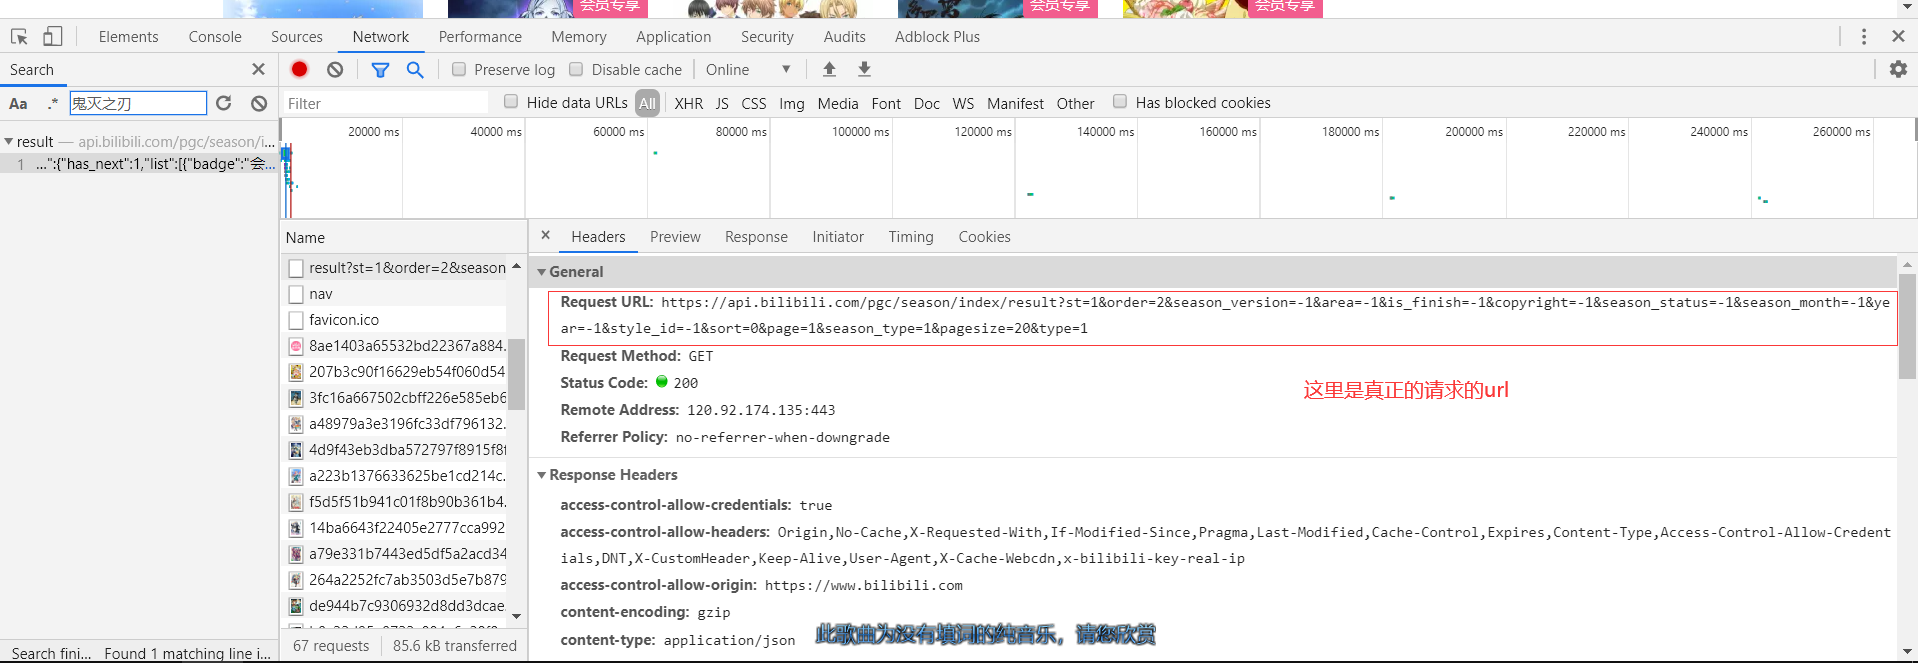Open the Sources panel
This screenshot has width=1918, height=663.
click(297, 37)
